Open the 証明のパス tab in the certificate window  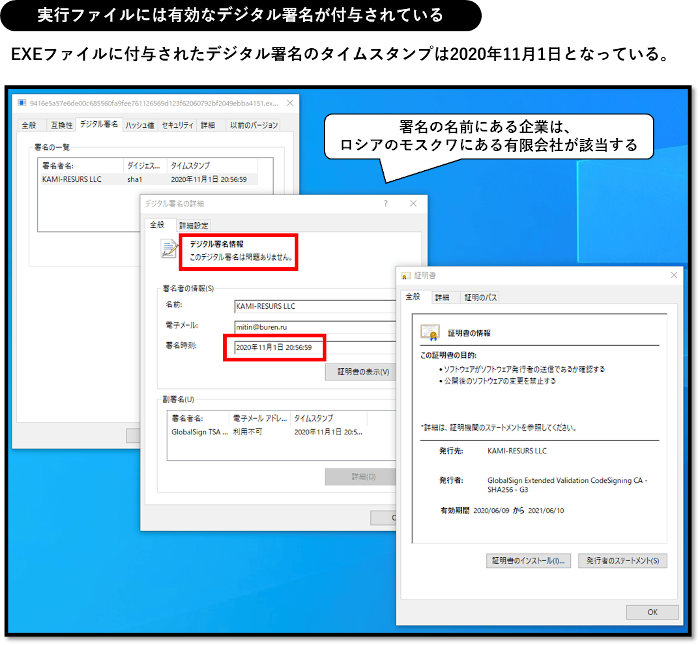[479, 297]
